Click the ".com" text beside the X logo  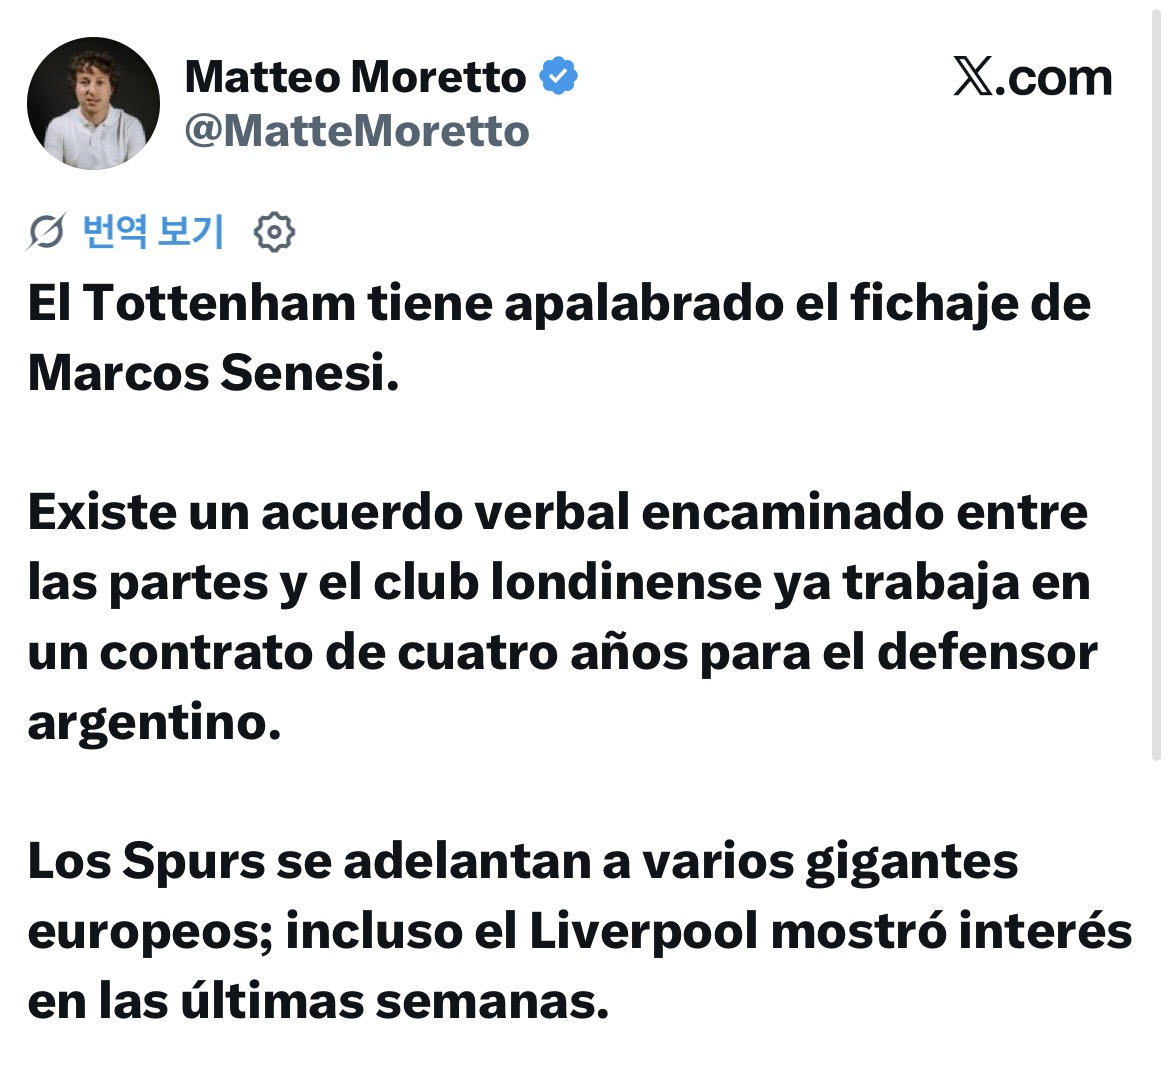click(x=1054, y=78)
